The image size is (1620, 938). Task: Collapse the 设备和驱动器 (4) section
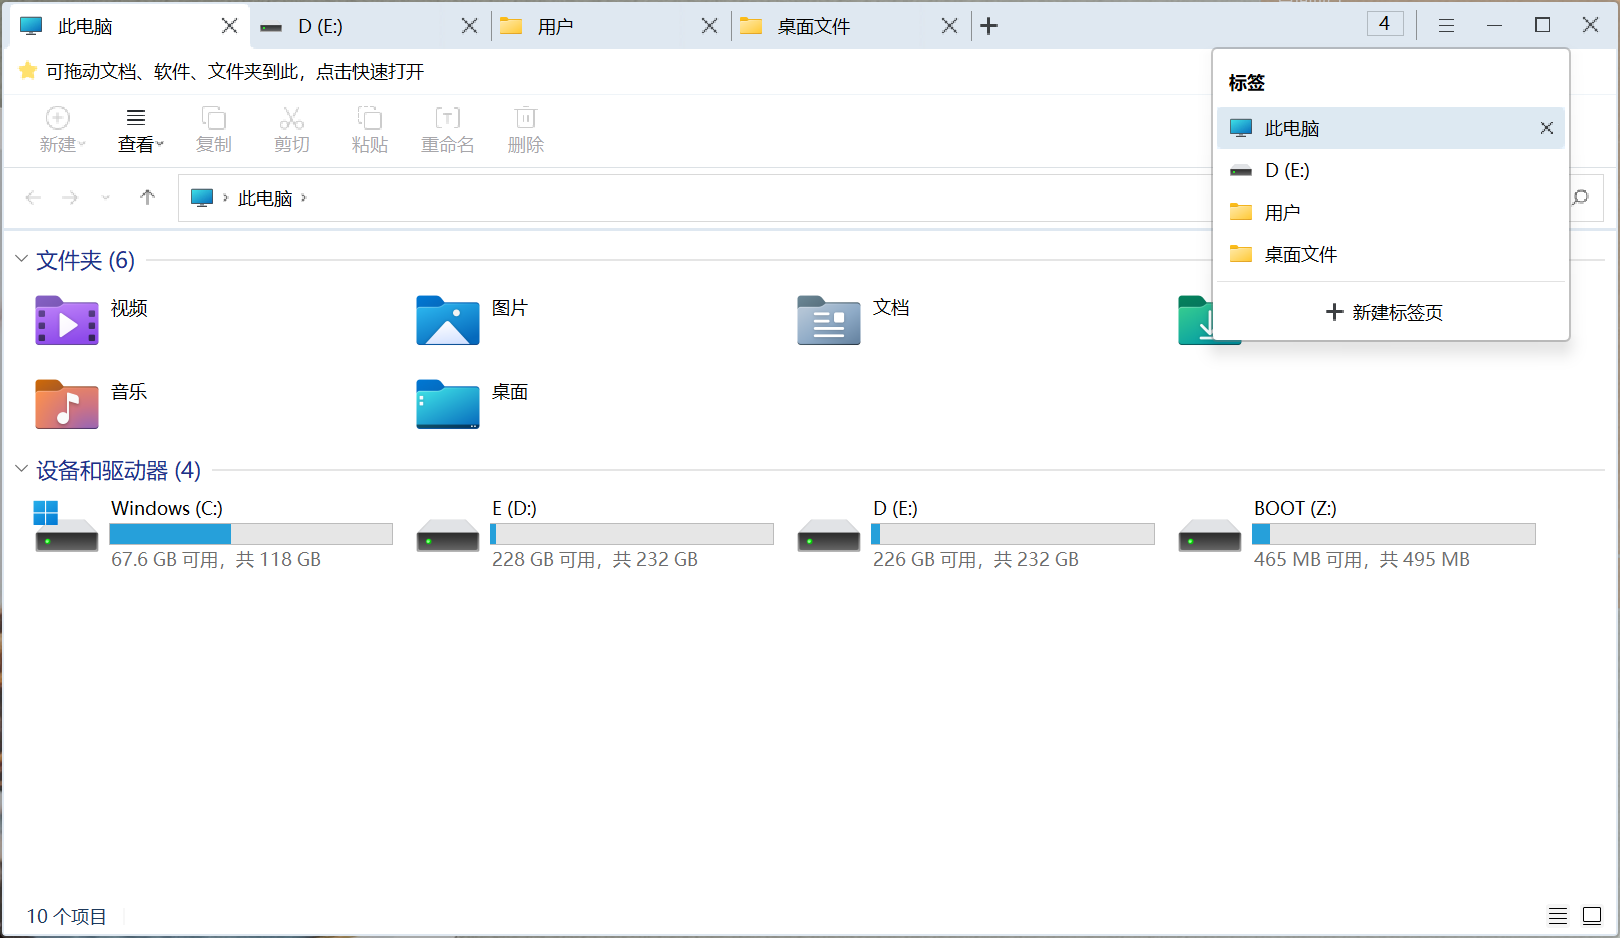click(x=21, y=470)
